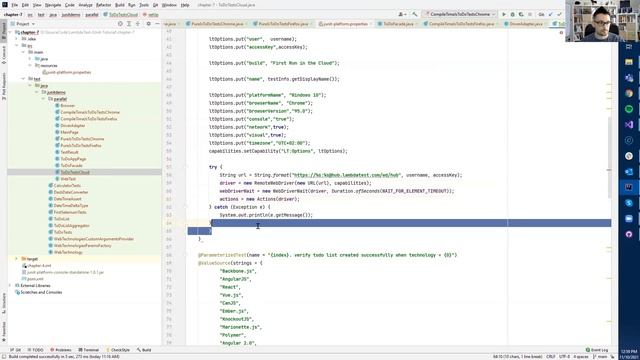
Task: Open the Terminal tool window
Action: click(x=89, y=350)
